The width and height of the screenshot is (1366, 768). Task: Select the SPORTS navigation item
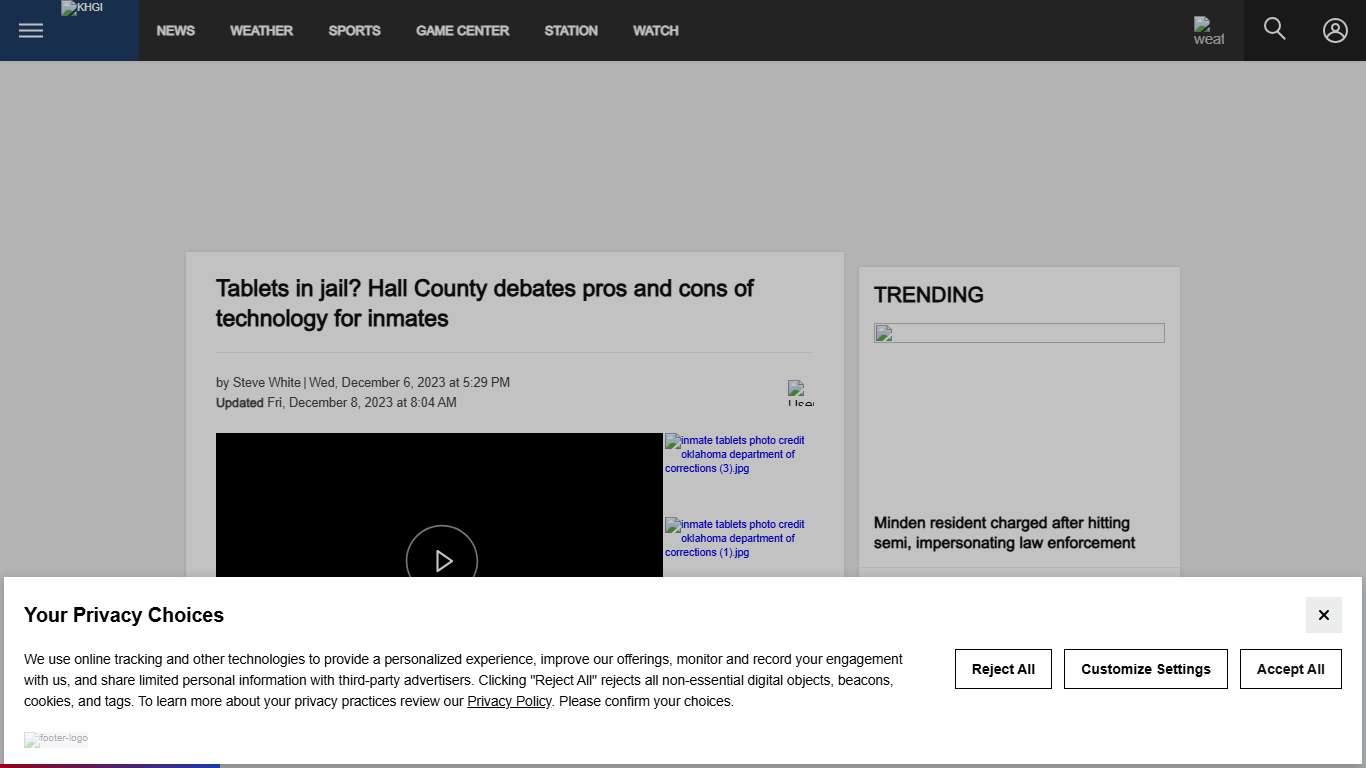tap(354, 30)
